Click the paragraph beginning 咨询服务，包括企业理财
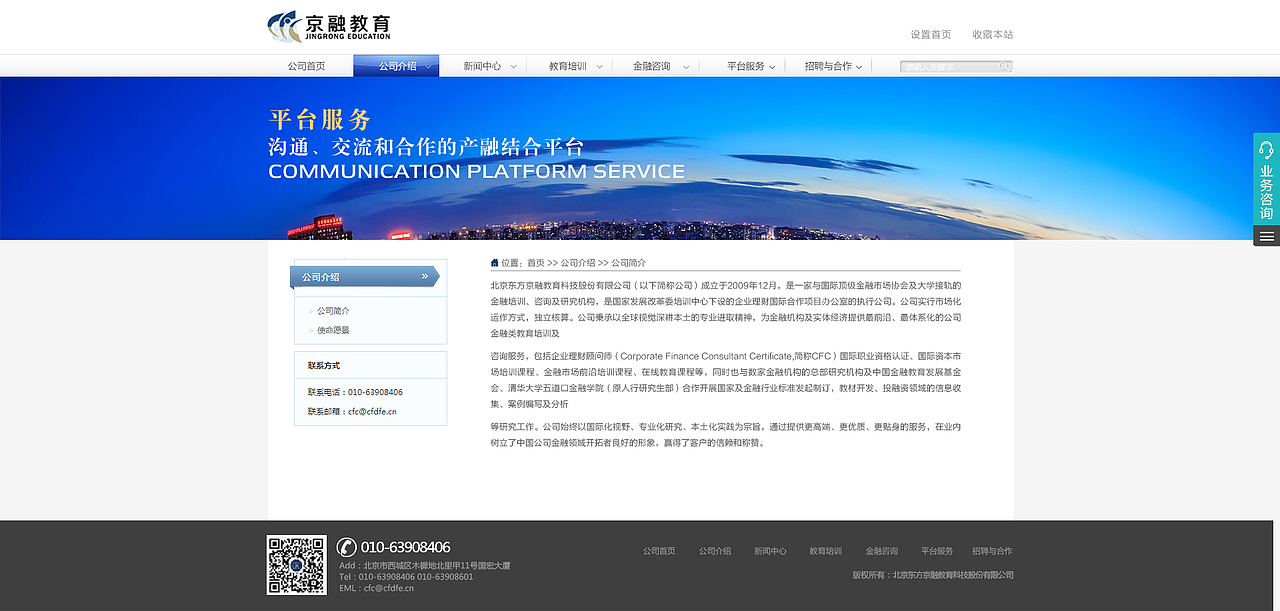 pyautogui.click(x=726, y=380)
